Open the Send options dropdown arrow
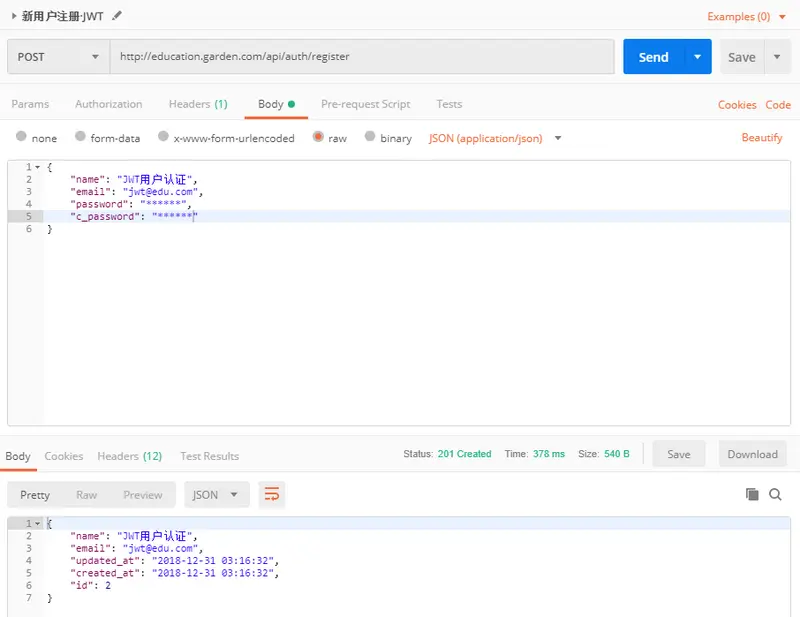 click(x=697, y=57)
